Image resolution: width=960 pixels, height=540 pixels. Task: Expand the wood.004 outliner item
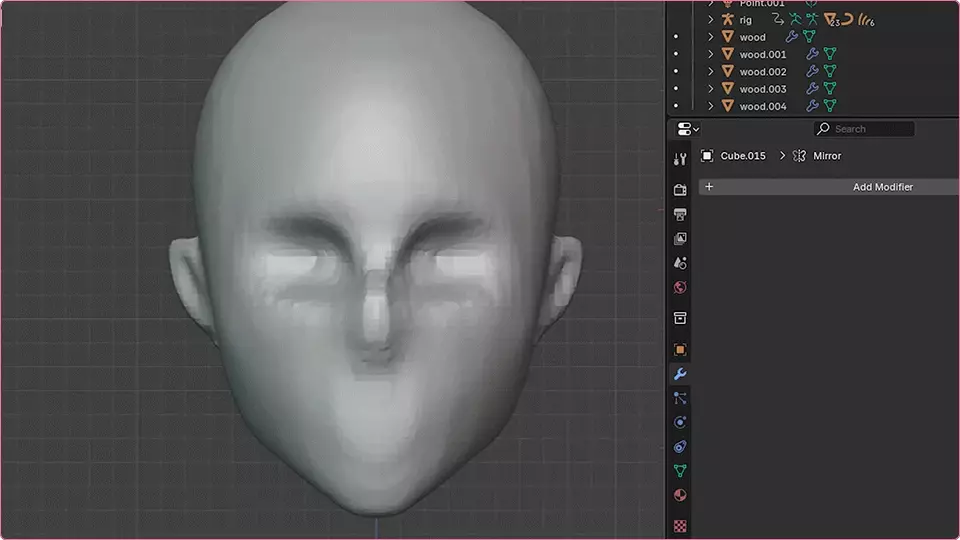(x=711, y=106)
